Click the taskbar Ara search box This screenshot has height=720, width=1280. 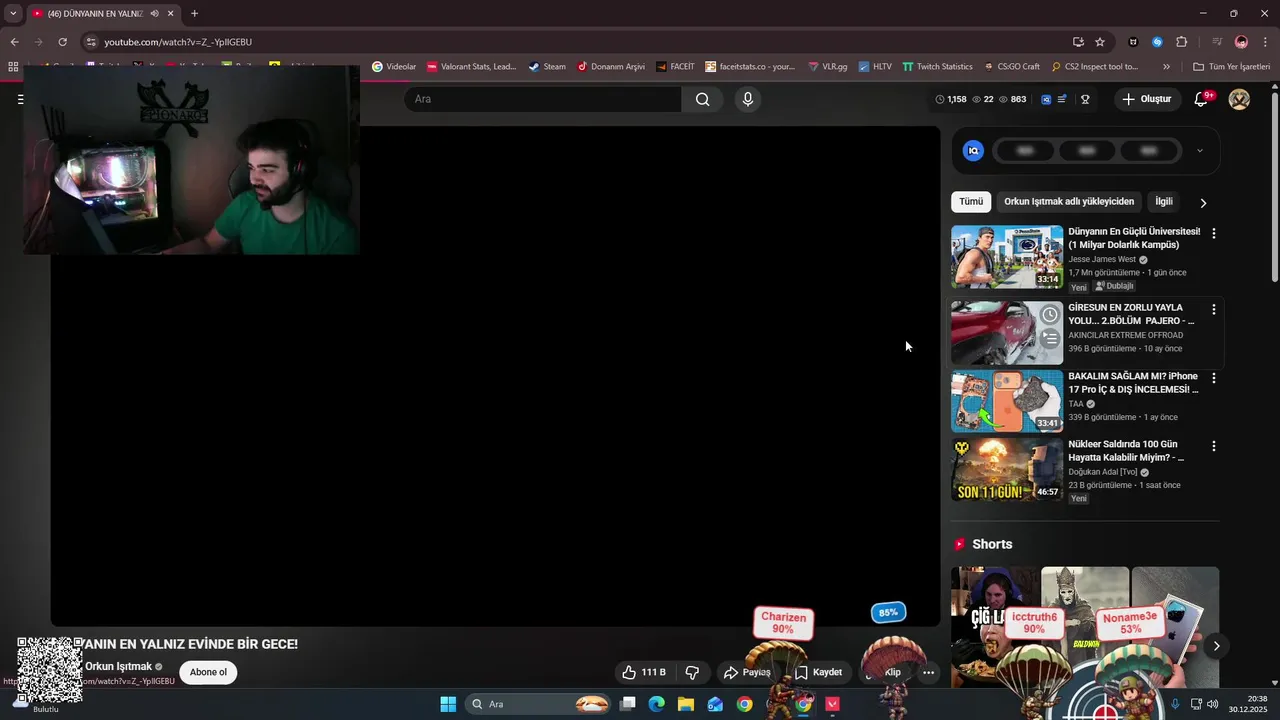[540, 704]
